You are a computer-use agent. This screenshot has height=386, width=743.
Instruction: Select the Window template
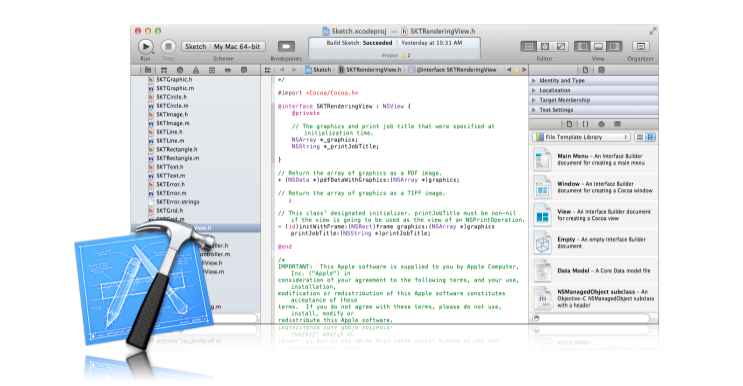click(x=593, y=187)
